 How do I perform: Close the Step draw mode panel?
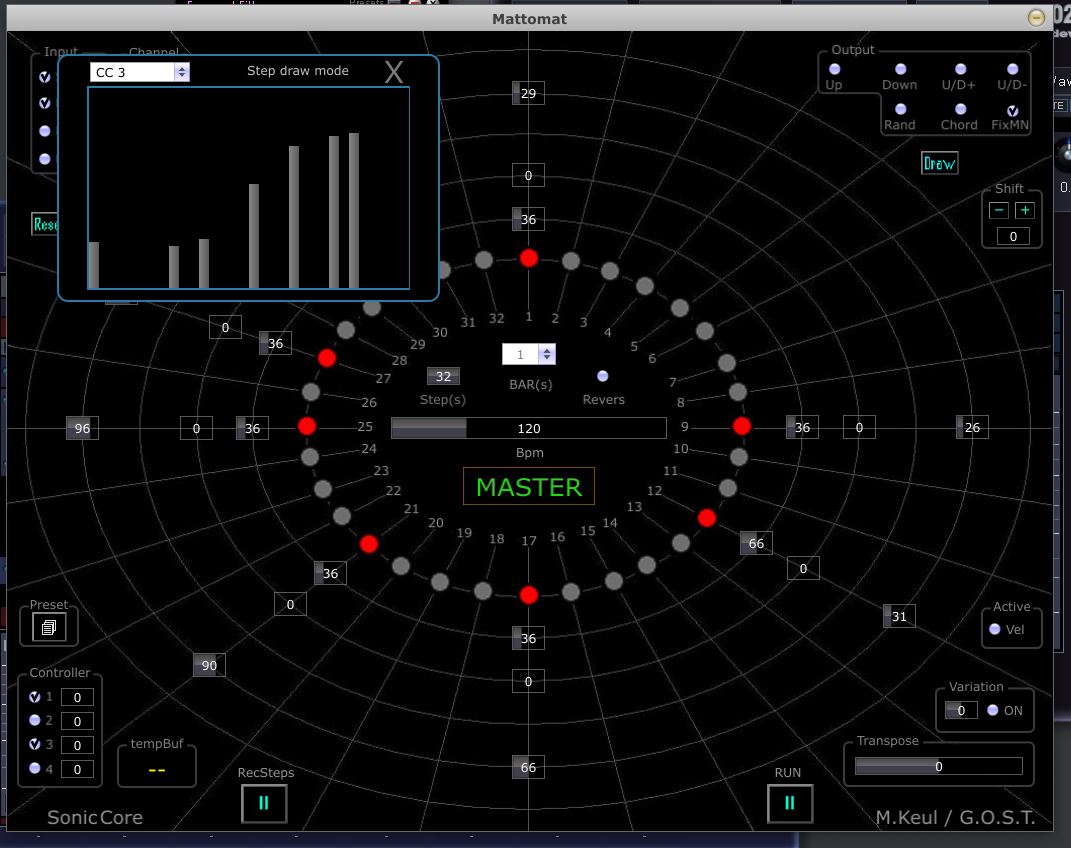pyautogui.click(x=394, y=72)
